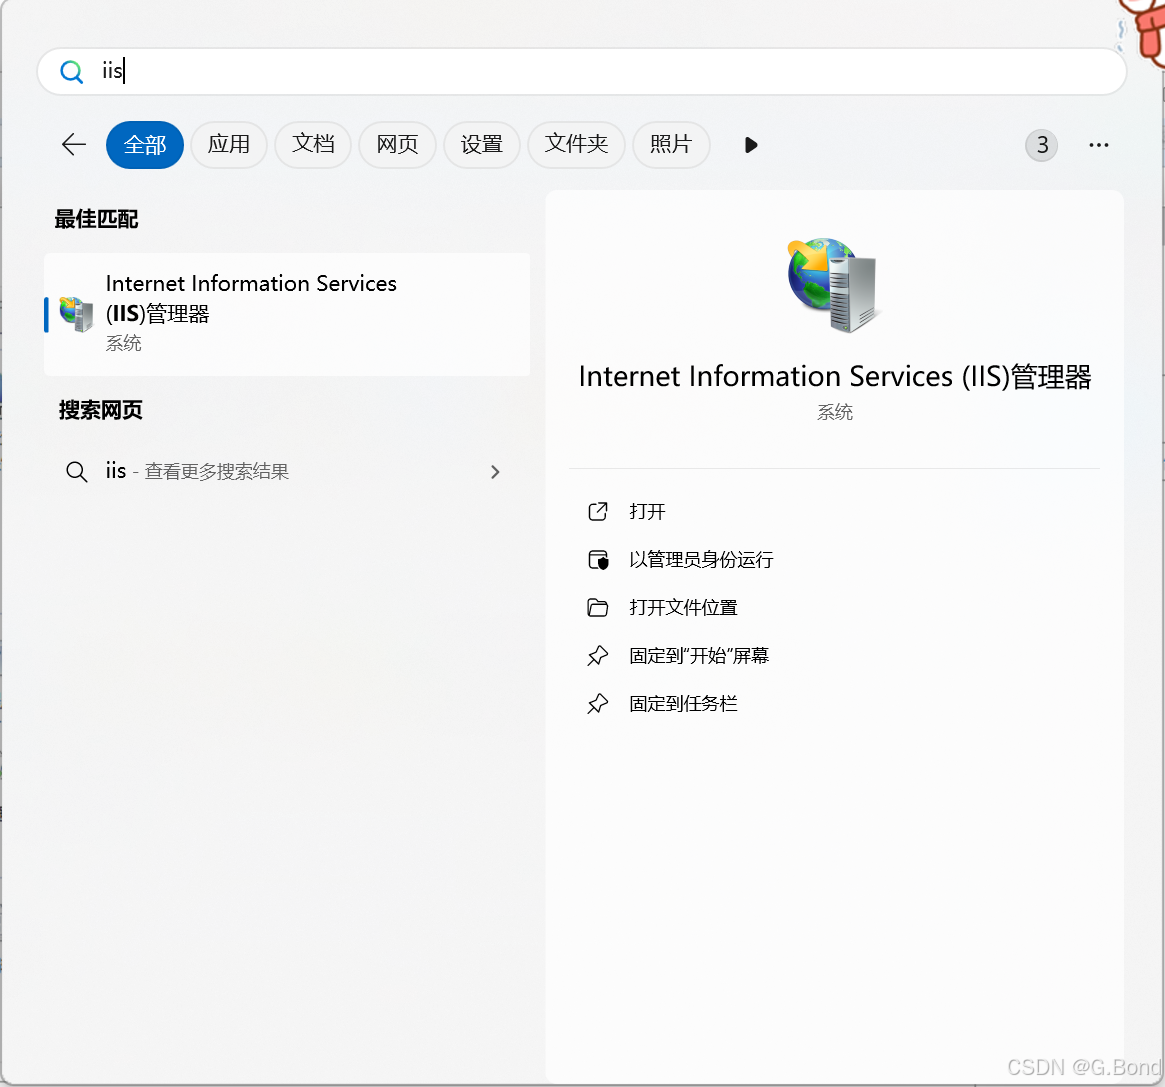The height and width of the screenshot is (1087, 1165).
Task: Click the search magnifier icon in search box
Action: point(71,71)
